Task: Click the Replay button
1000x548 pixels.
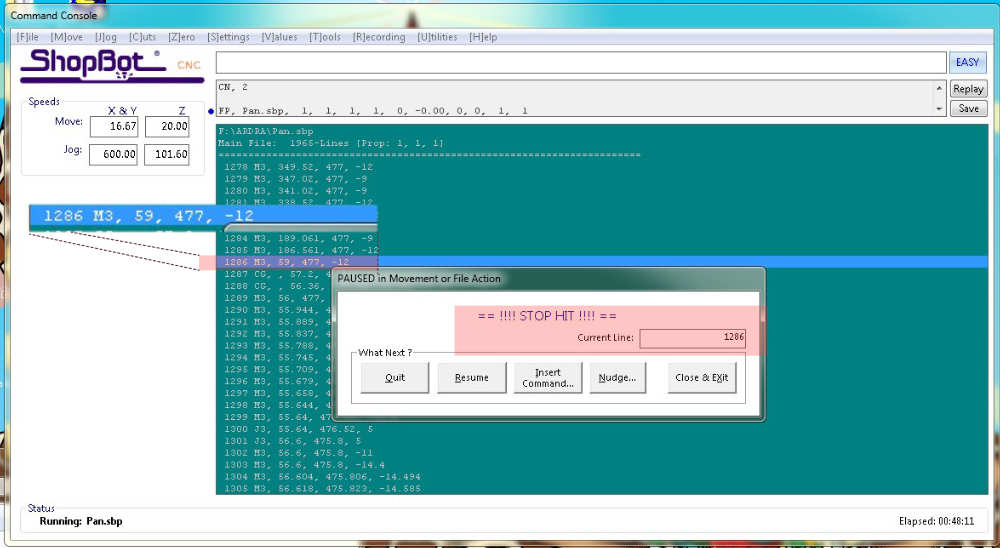Action: coord(968,89)
